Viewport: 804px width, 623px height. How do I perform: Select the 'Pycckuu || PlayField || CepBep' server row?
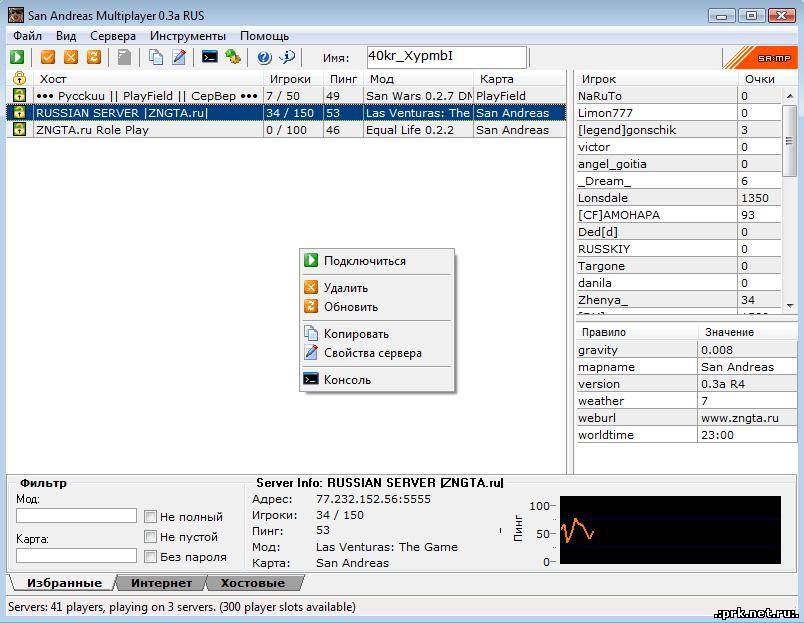(286, 96)
